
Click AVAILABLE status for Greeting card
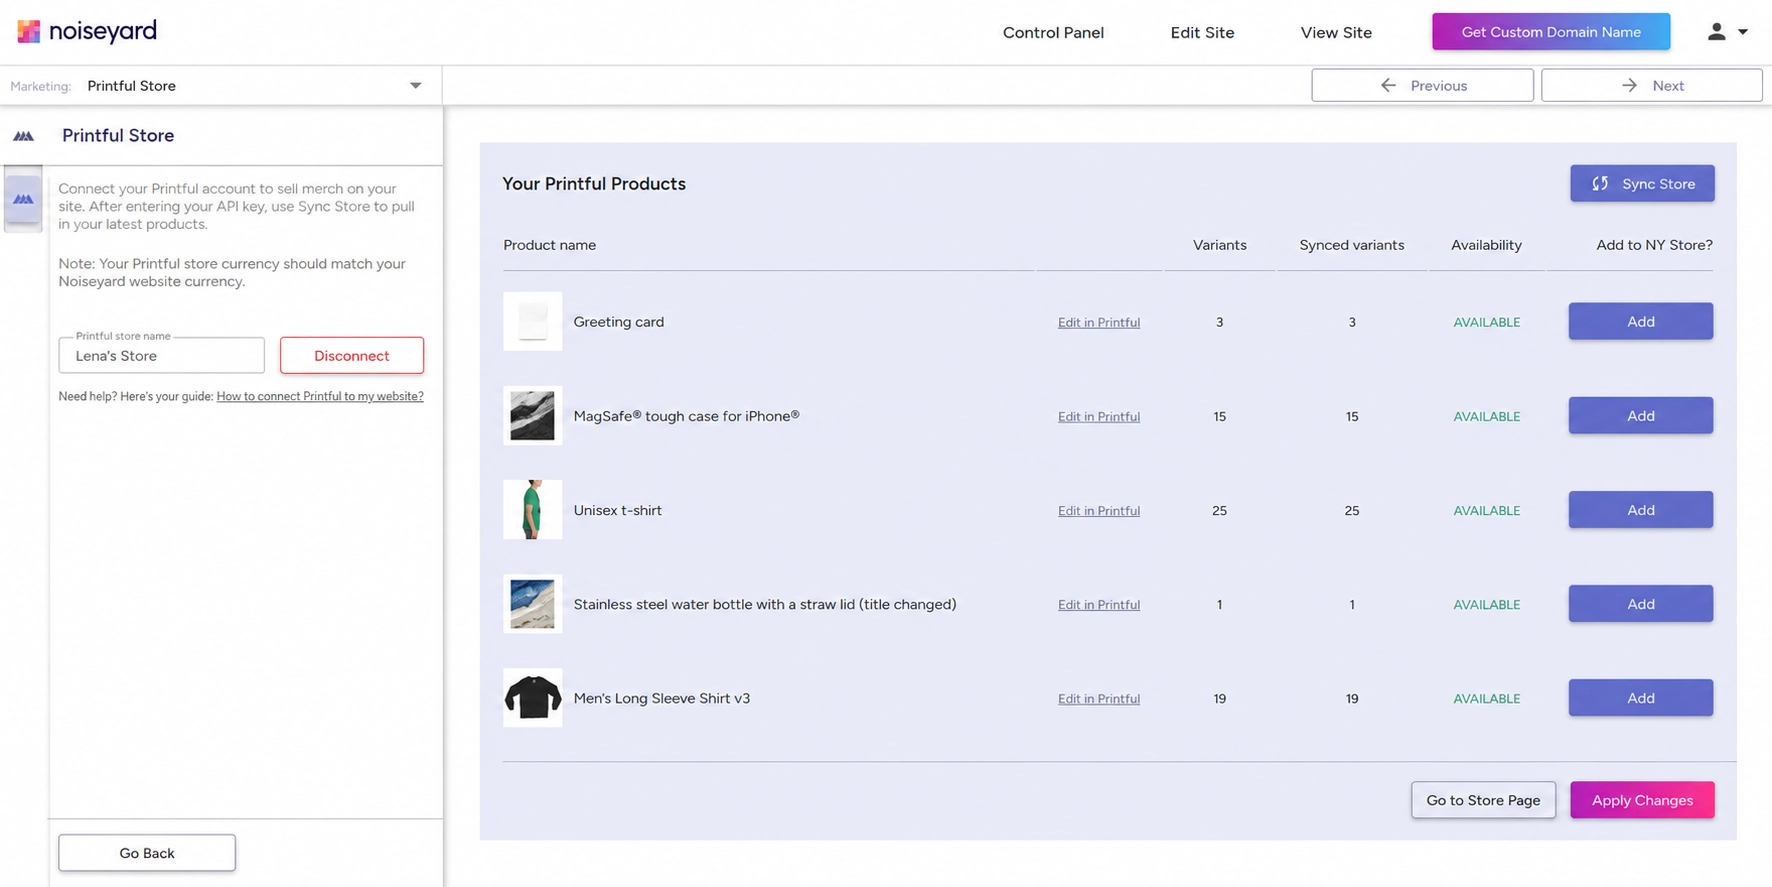click(x=1486, y=322)
